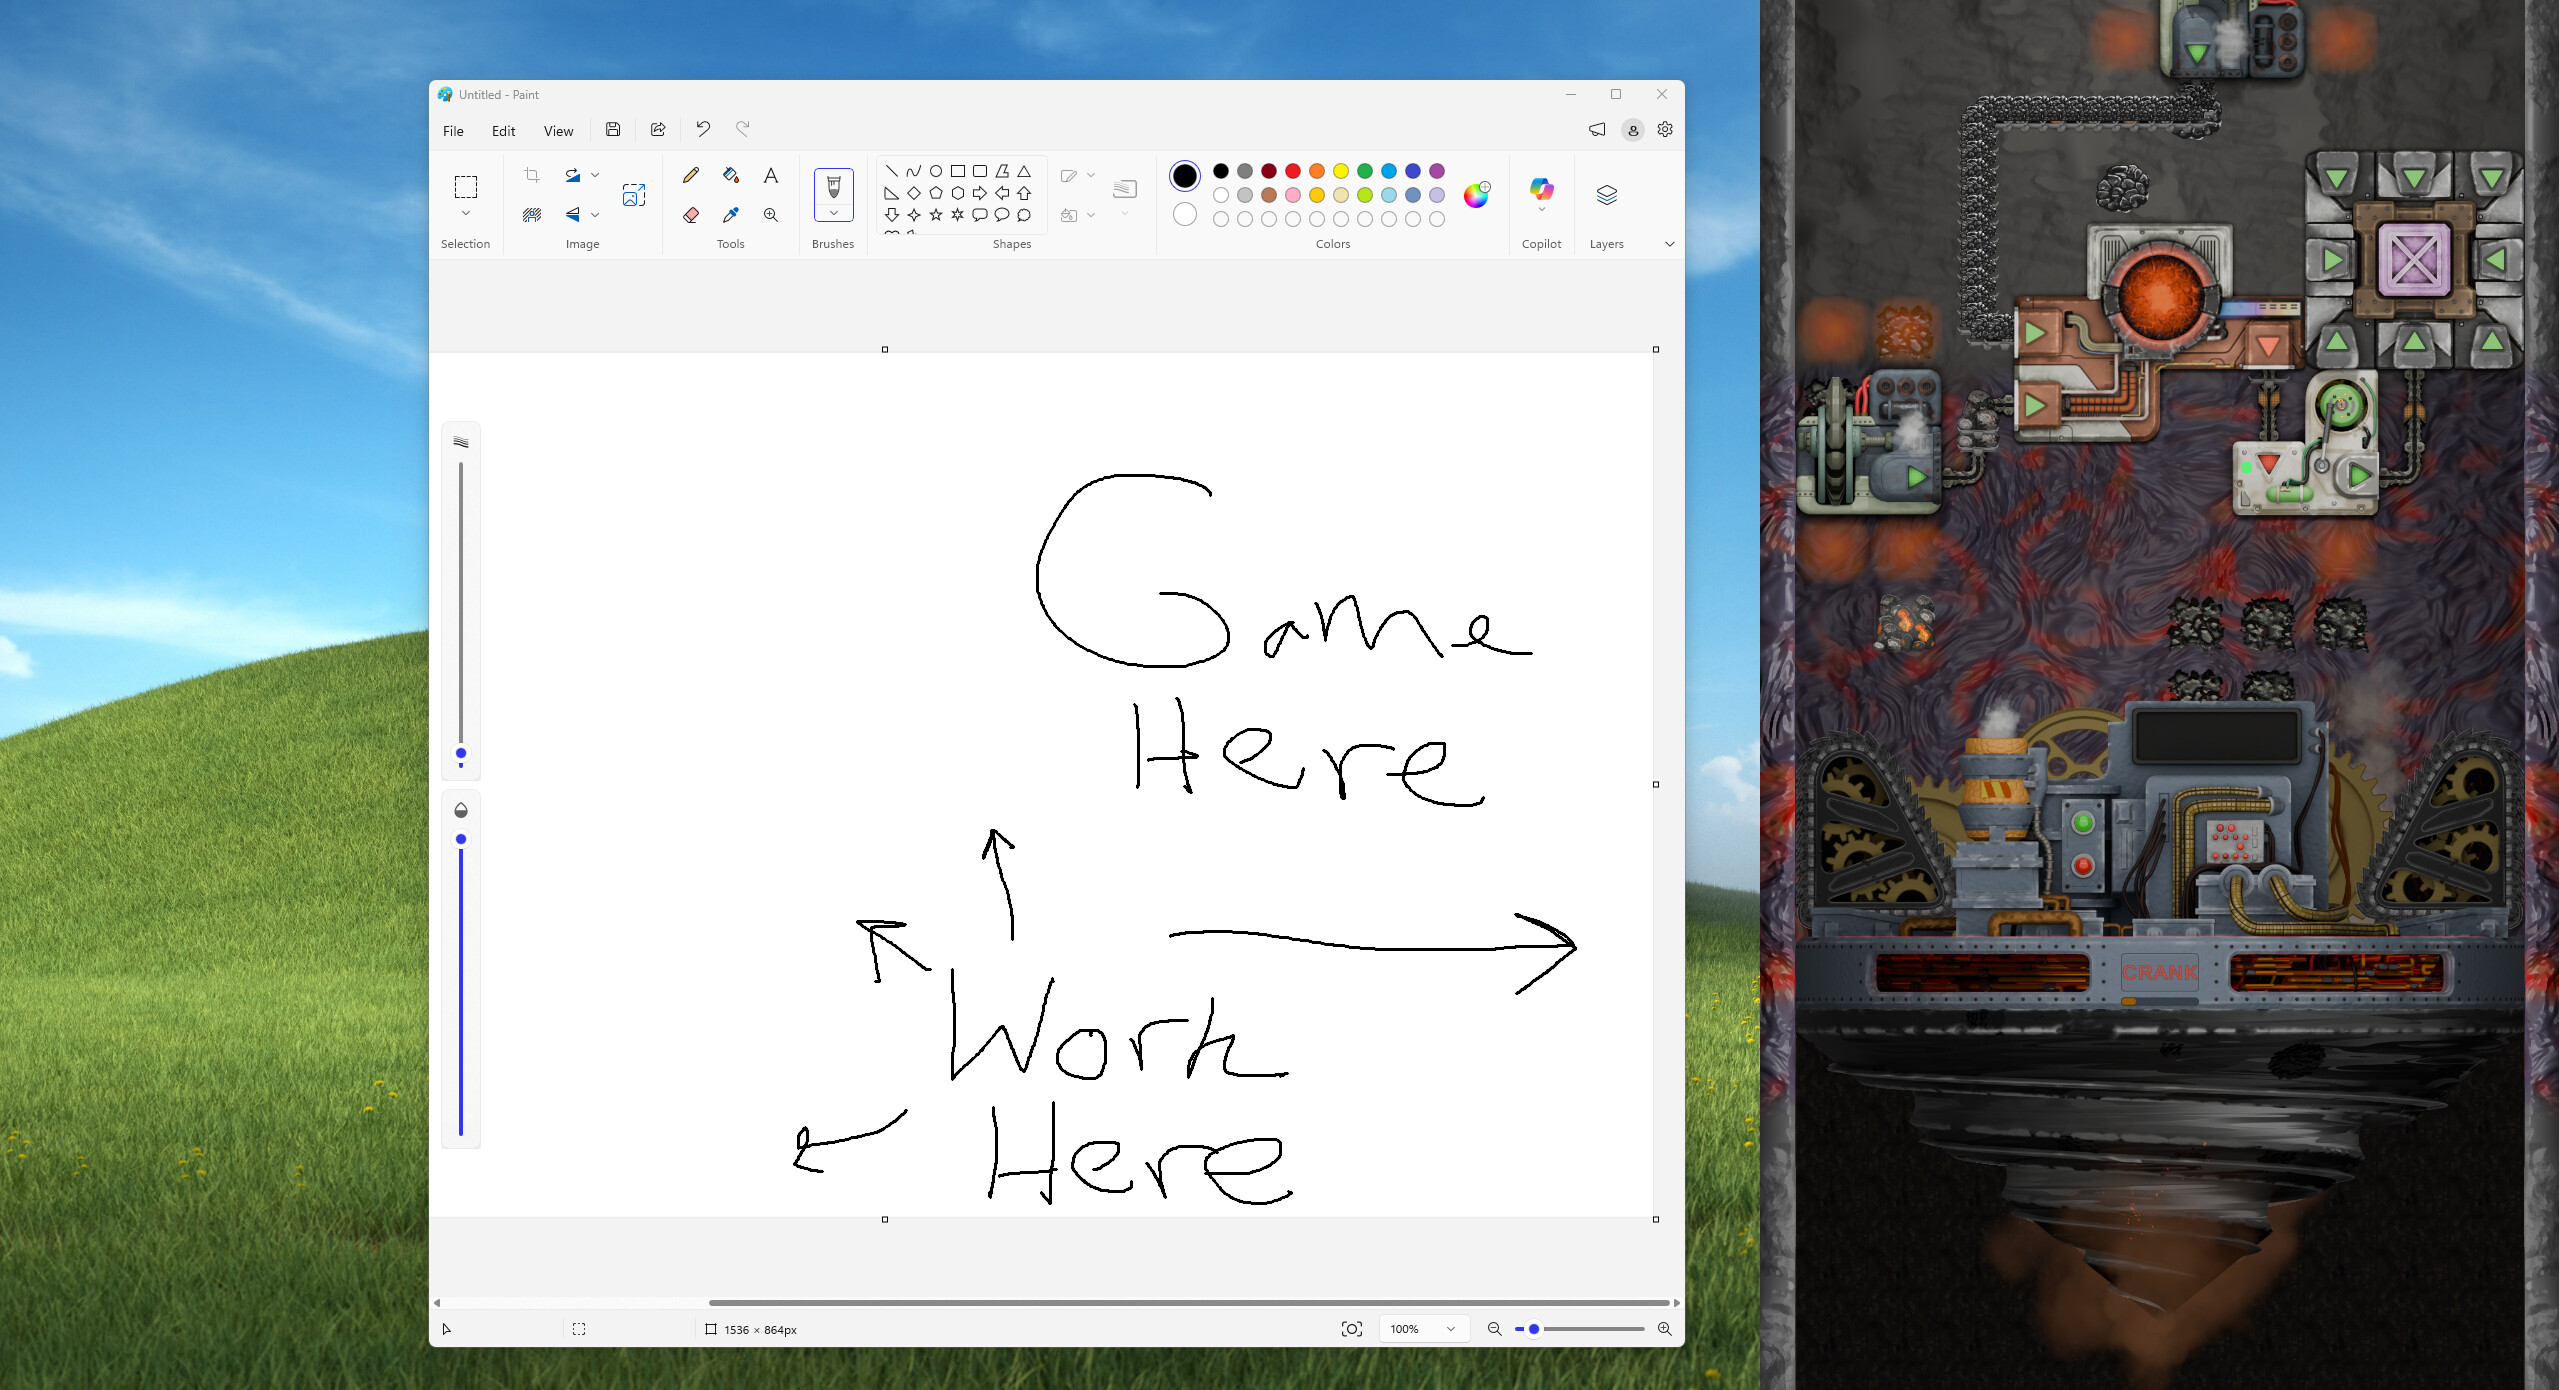The width and height of the screenshot is (2559, 1390).
Task: Open the Layers panel icon
Action: click(1607, 195)
